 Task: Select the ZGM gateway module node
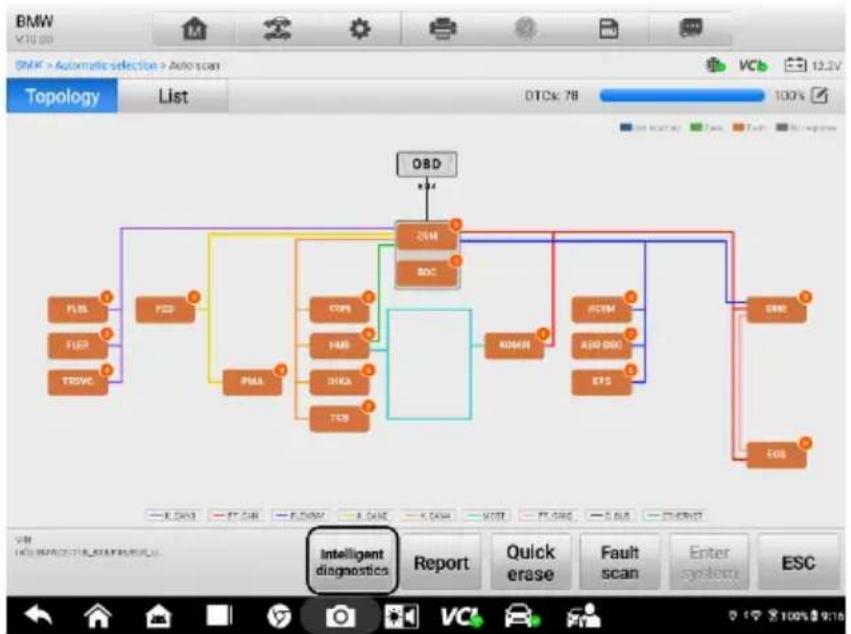427,236
